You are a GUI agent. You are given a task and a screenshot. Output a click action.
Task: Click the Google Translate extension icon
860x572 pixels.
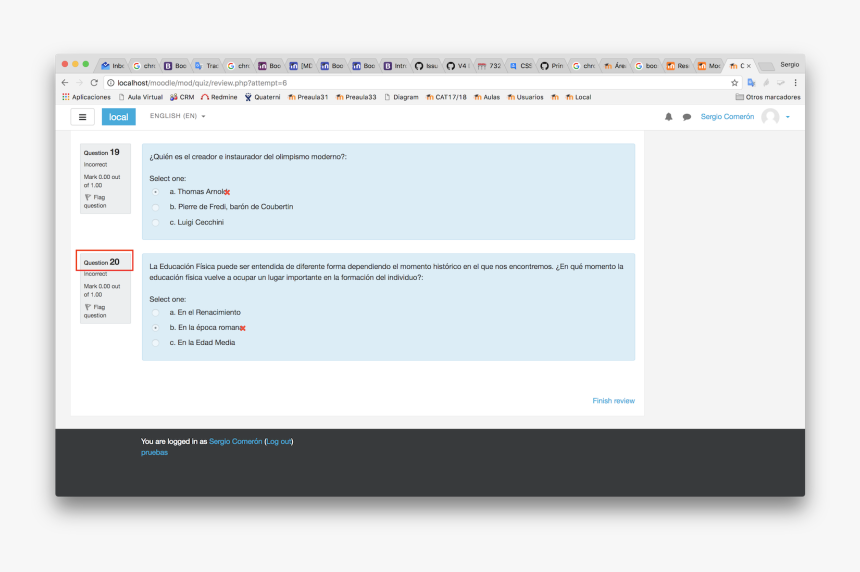coord(751,83)
